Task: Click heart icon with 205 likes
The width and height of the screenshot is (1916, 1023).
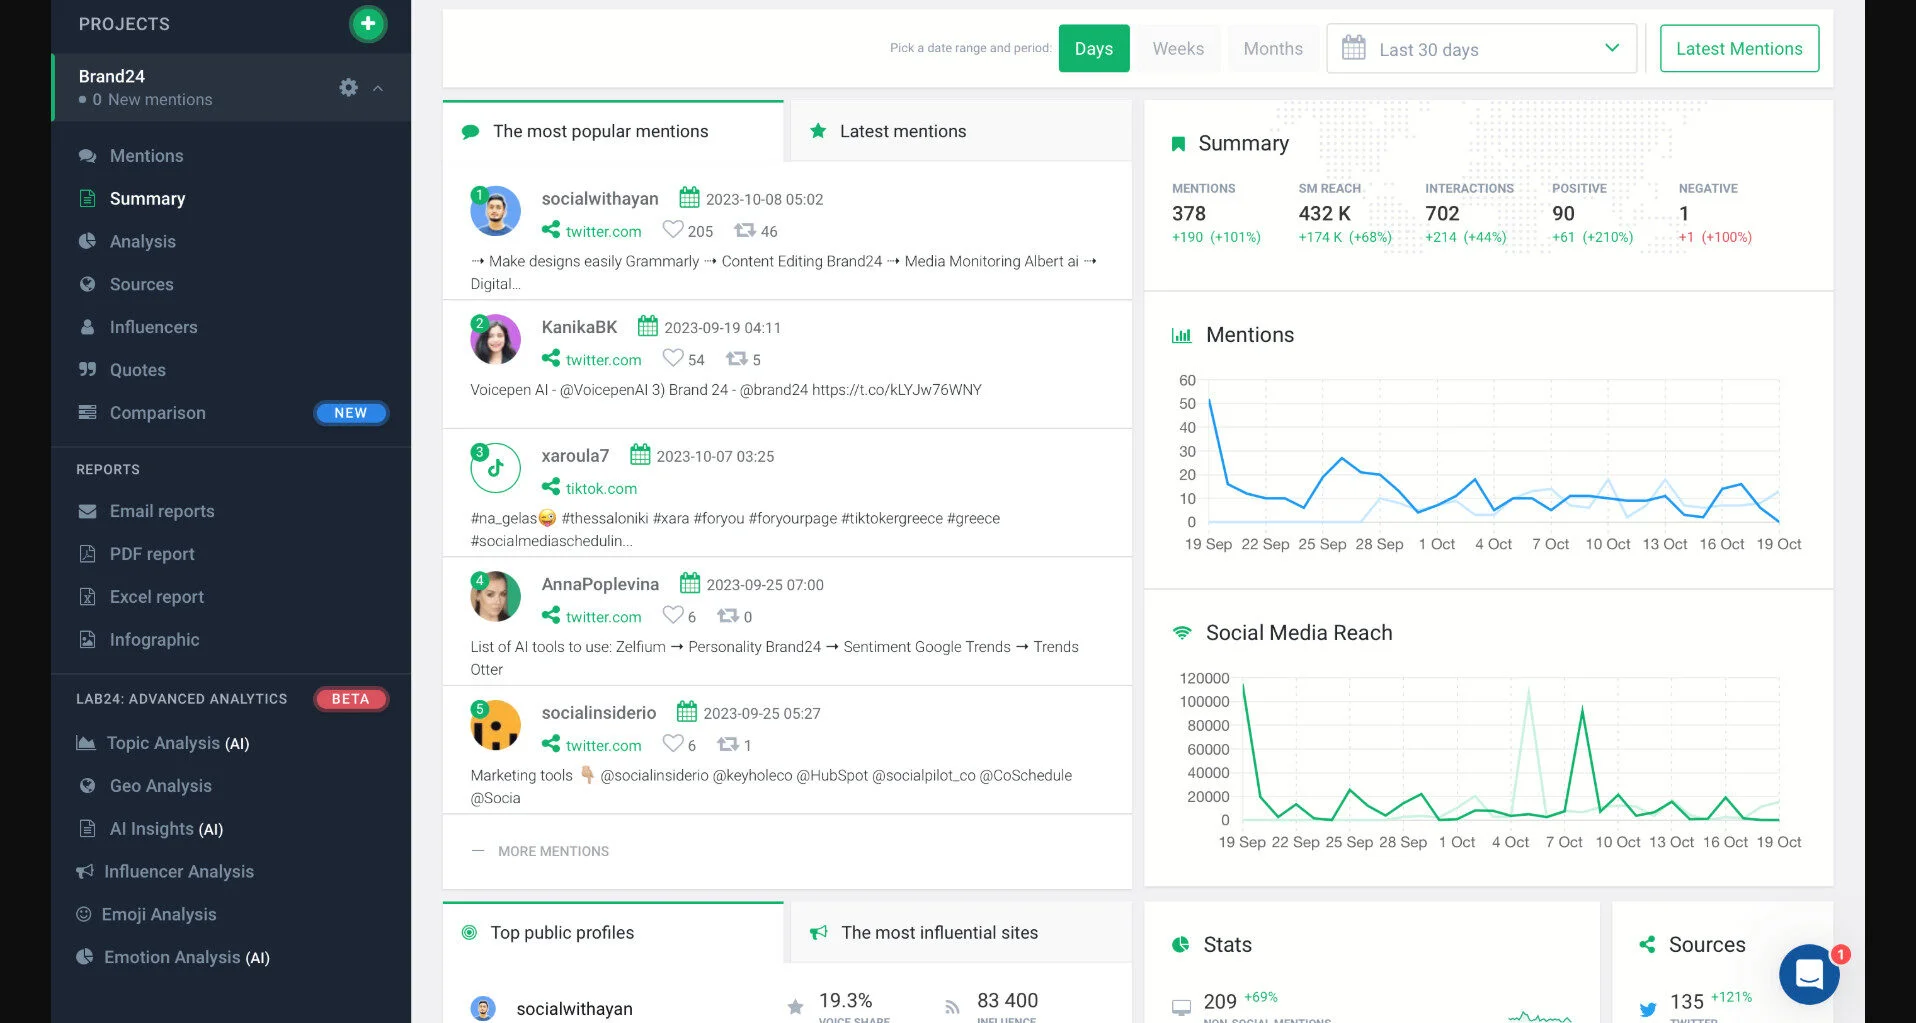Action: (673, 230)
